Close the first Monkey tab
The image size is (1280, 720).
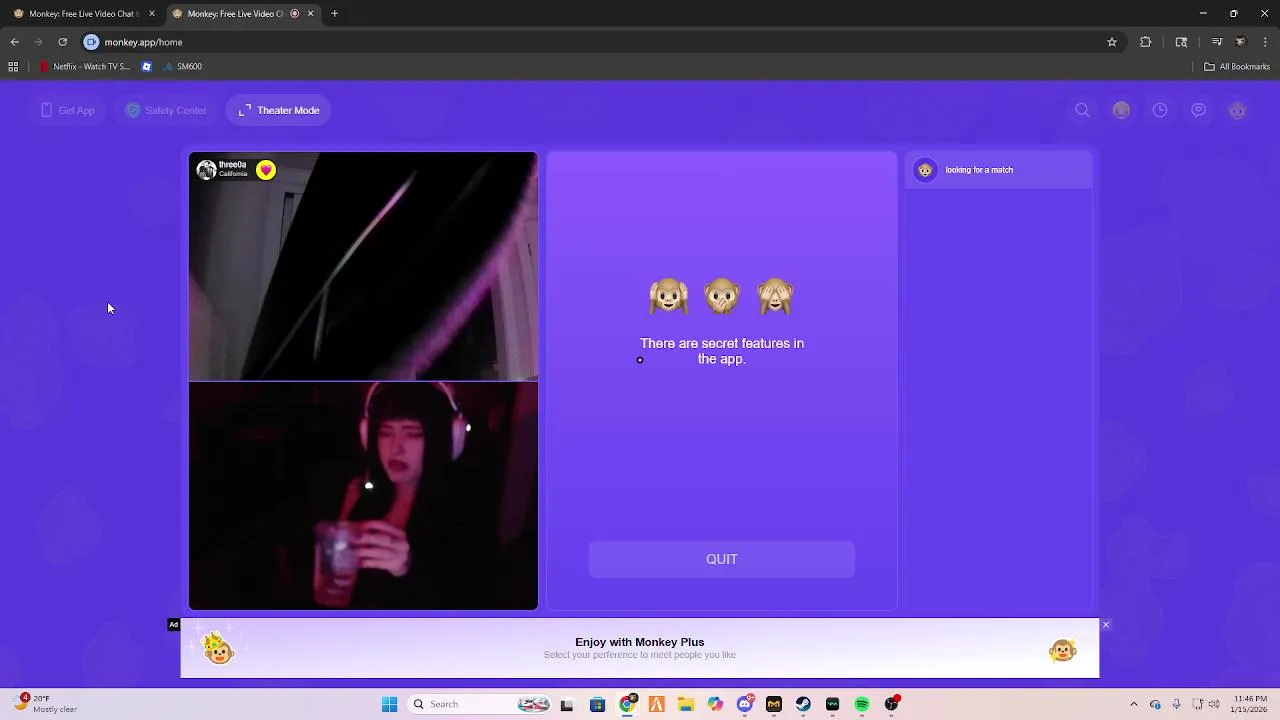tap(152, 14)
